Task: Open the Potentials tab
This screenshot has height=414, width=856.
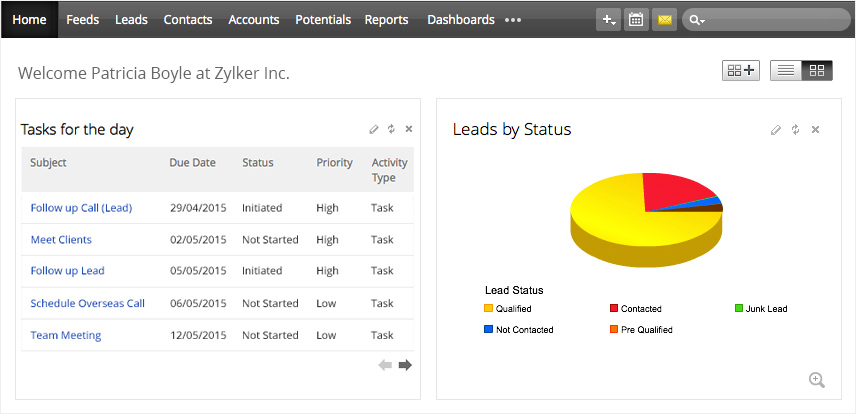Action: click(x=323, y=20)
